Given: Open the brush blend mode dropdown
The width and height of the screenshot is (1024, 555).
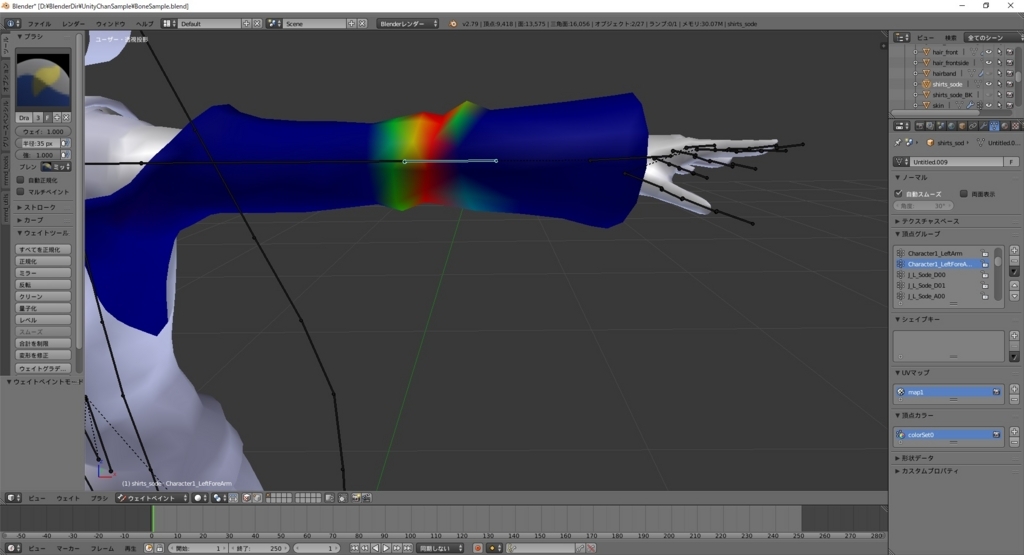Looking at the screenshot, I should (x=56, y=166).
